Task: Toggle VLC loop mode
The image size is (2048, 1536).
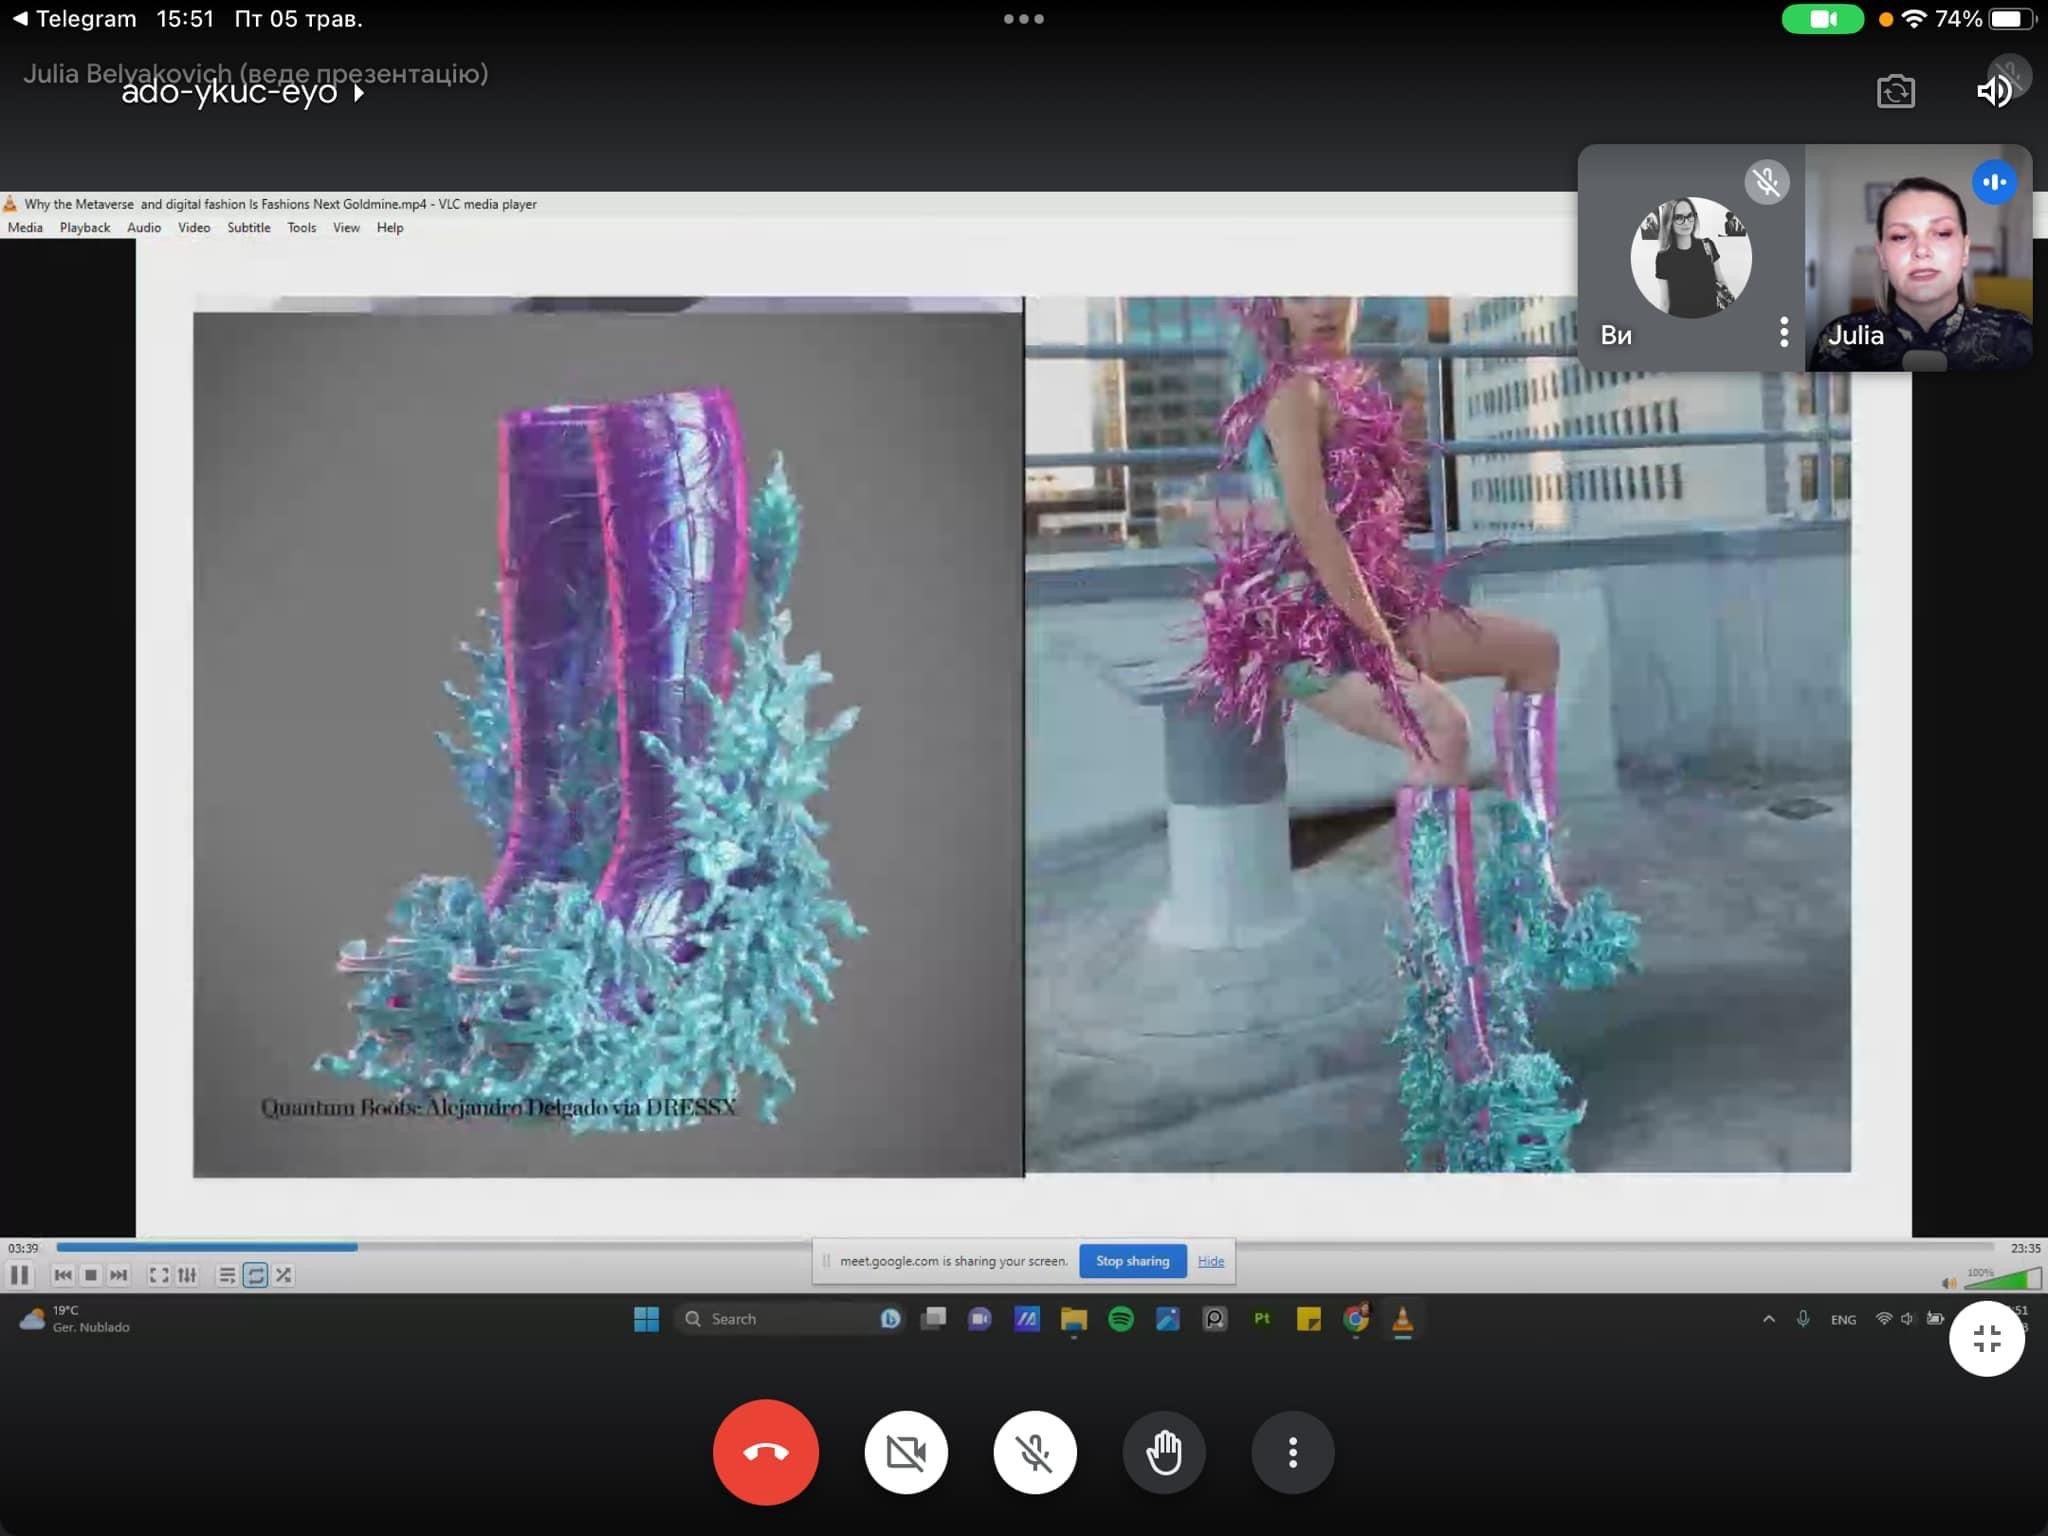Action: (x=255, y=1275)
